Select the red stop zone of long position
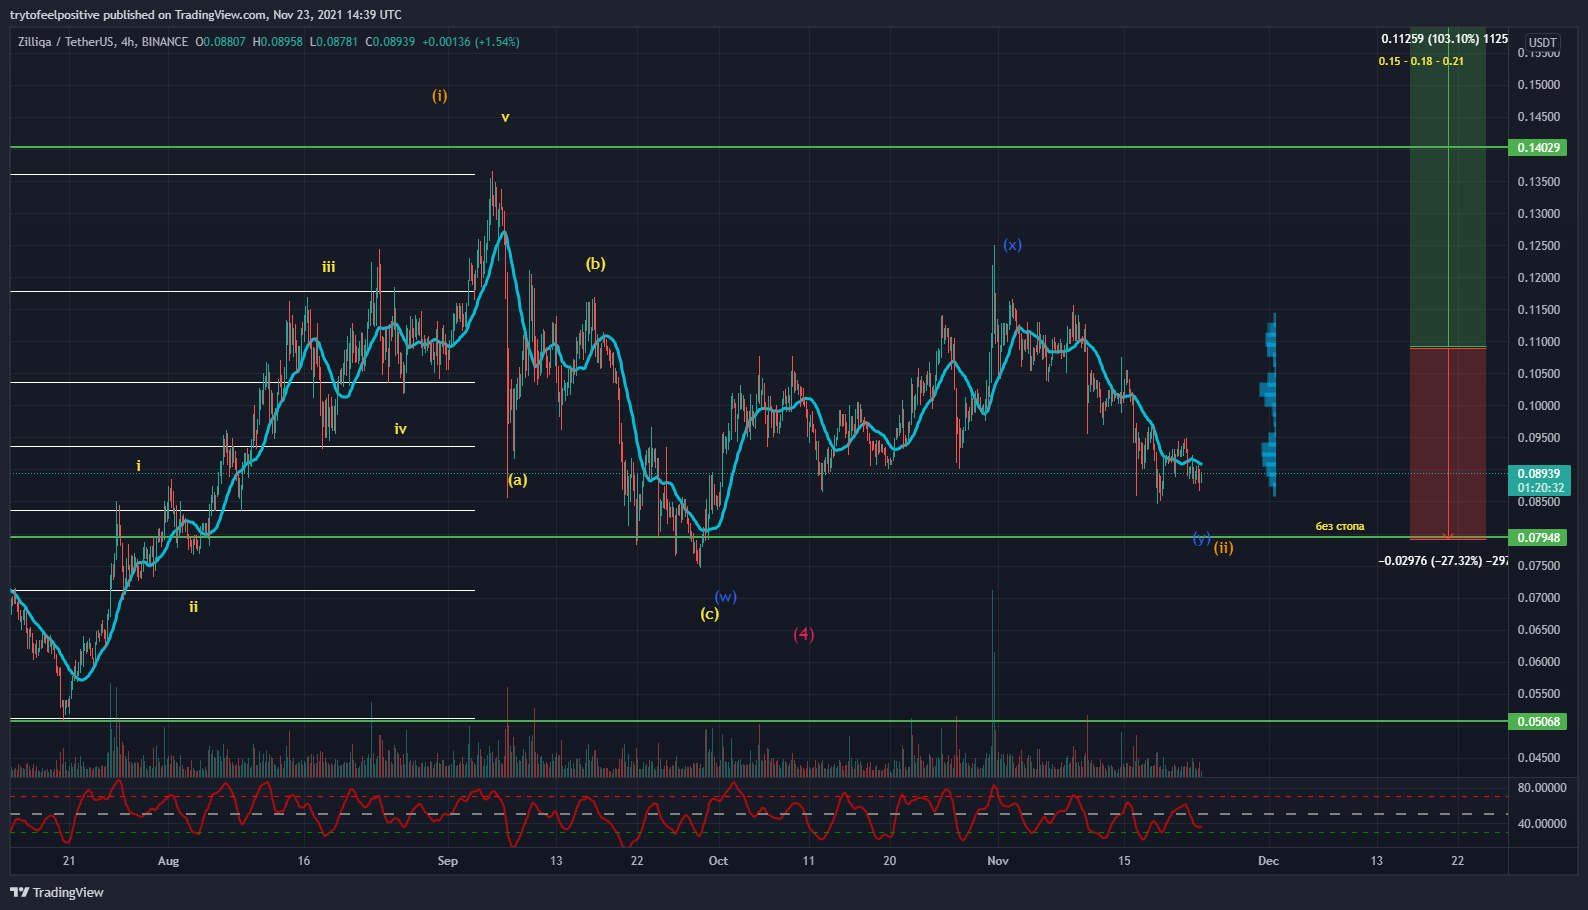Screen dimensions: 1588x910 pos(1448,443)
